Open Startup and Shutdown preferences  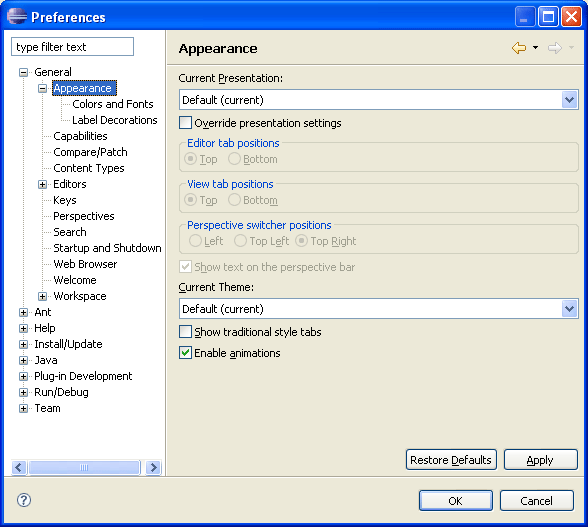click(x=107, y=248)
